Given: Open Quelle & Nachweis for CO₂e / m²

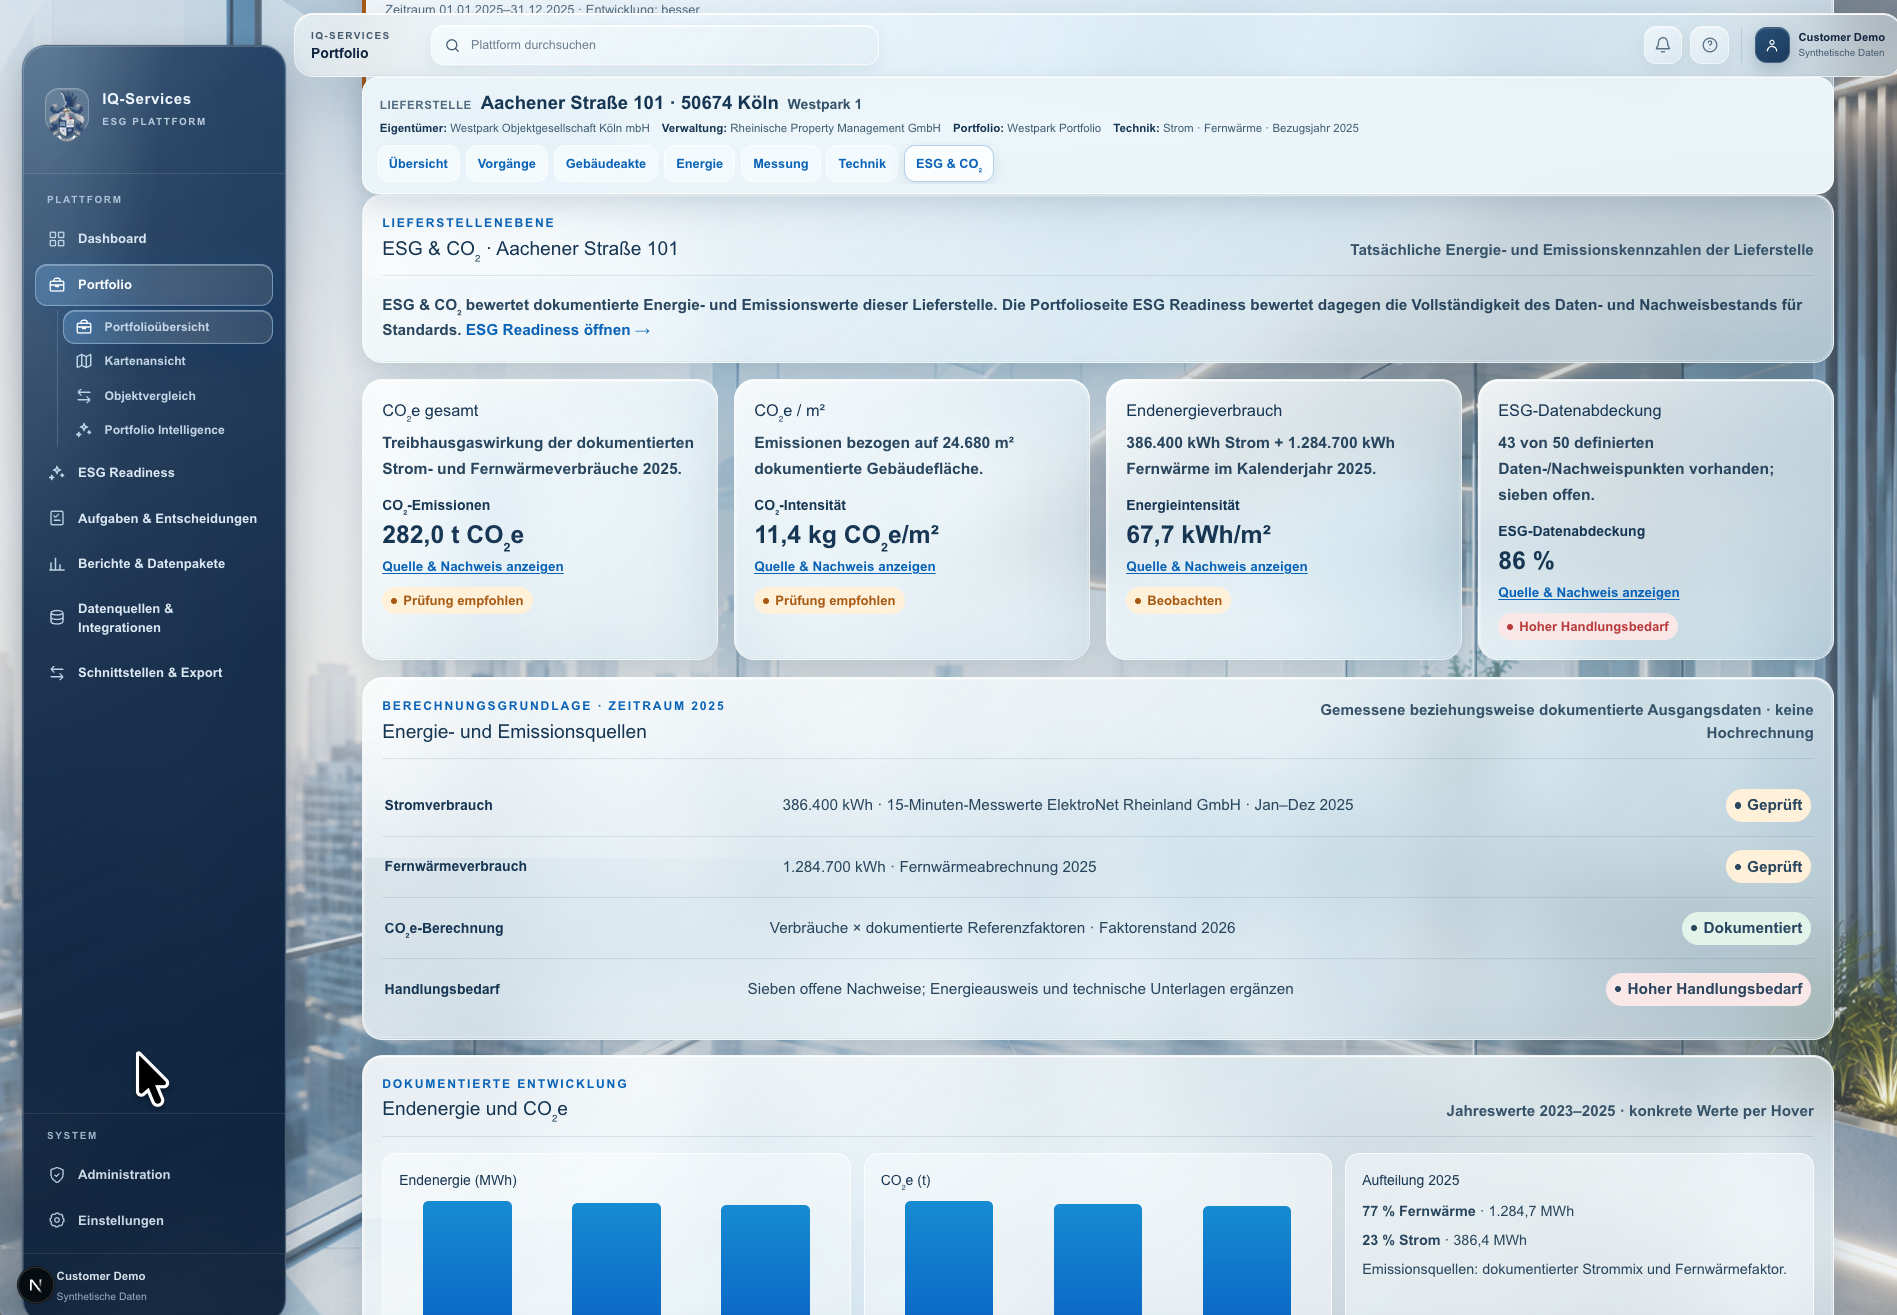Looking at the screenshot, I should click(x=844, y=567).
